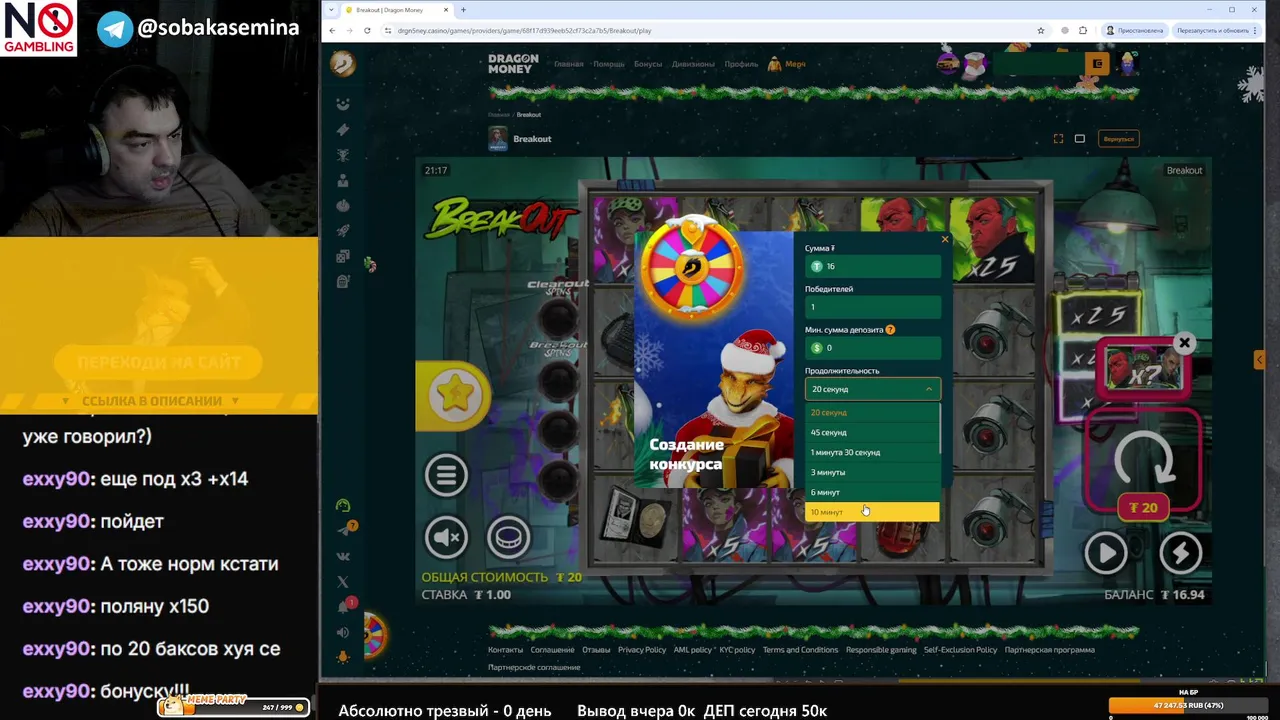The height and width of the screenshot is (720, 1280).
Task: Toggle site sound speaker in sidebar
Action: pos(343,632)
